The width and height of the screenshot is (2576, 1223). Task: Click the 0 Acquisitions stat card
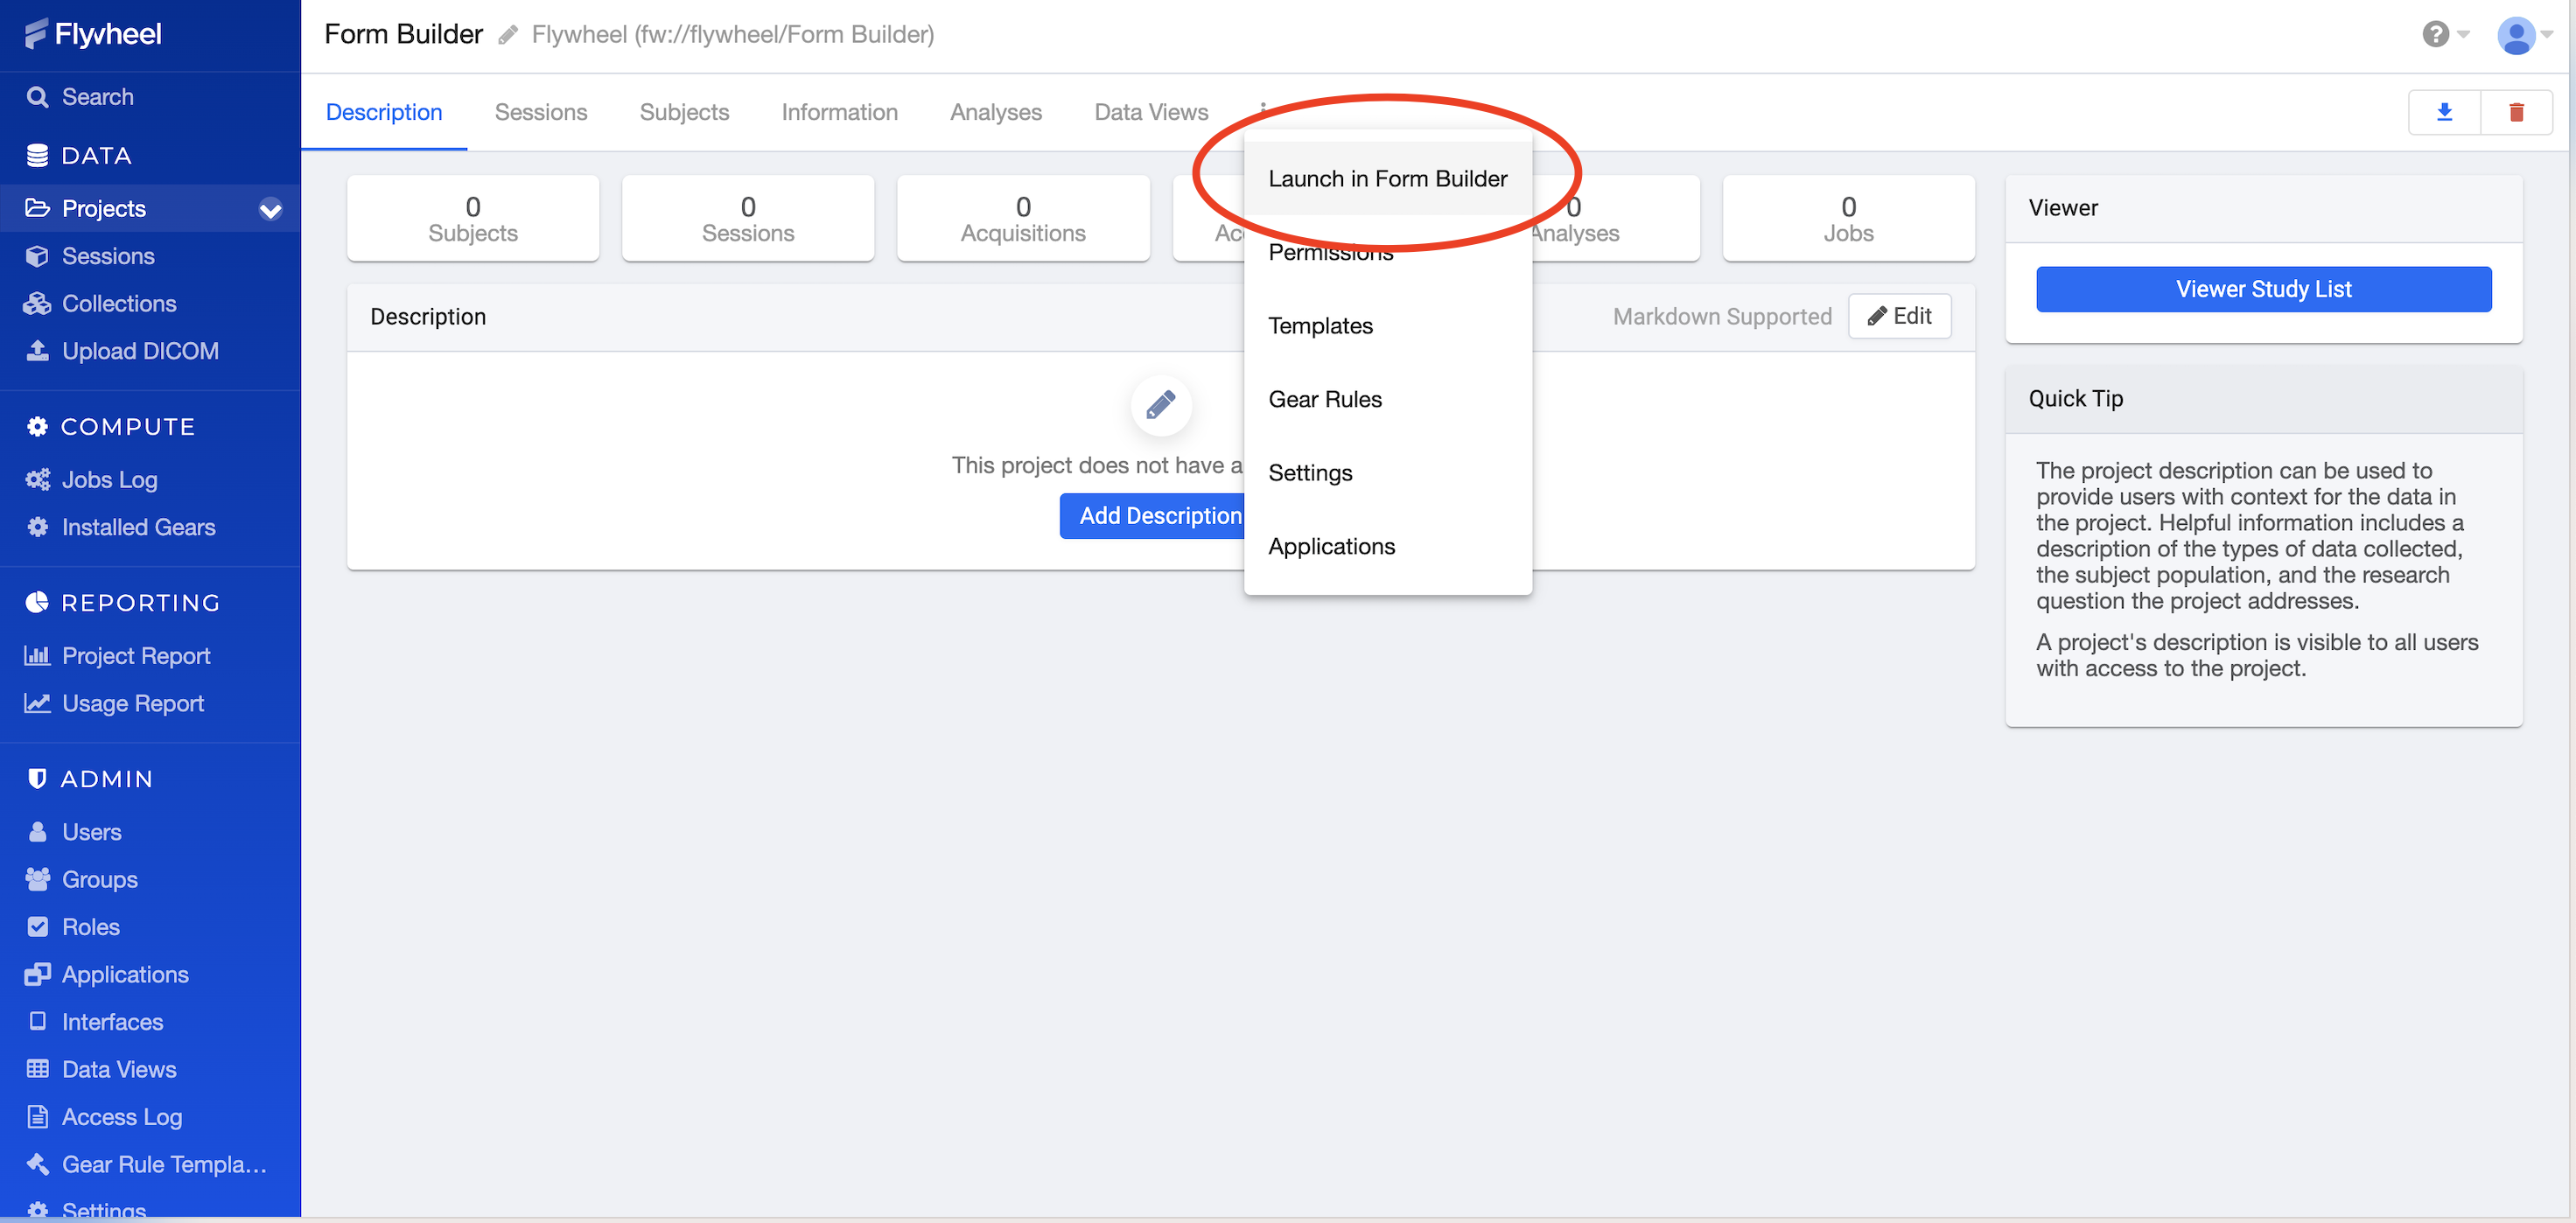1023,218
